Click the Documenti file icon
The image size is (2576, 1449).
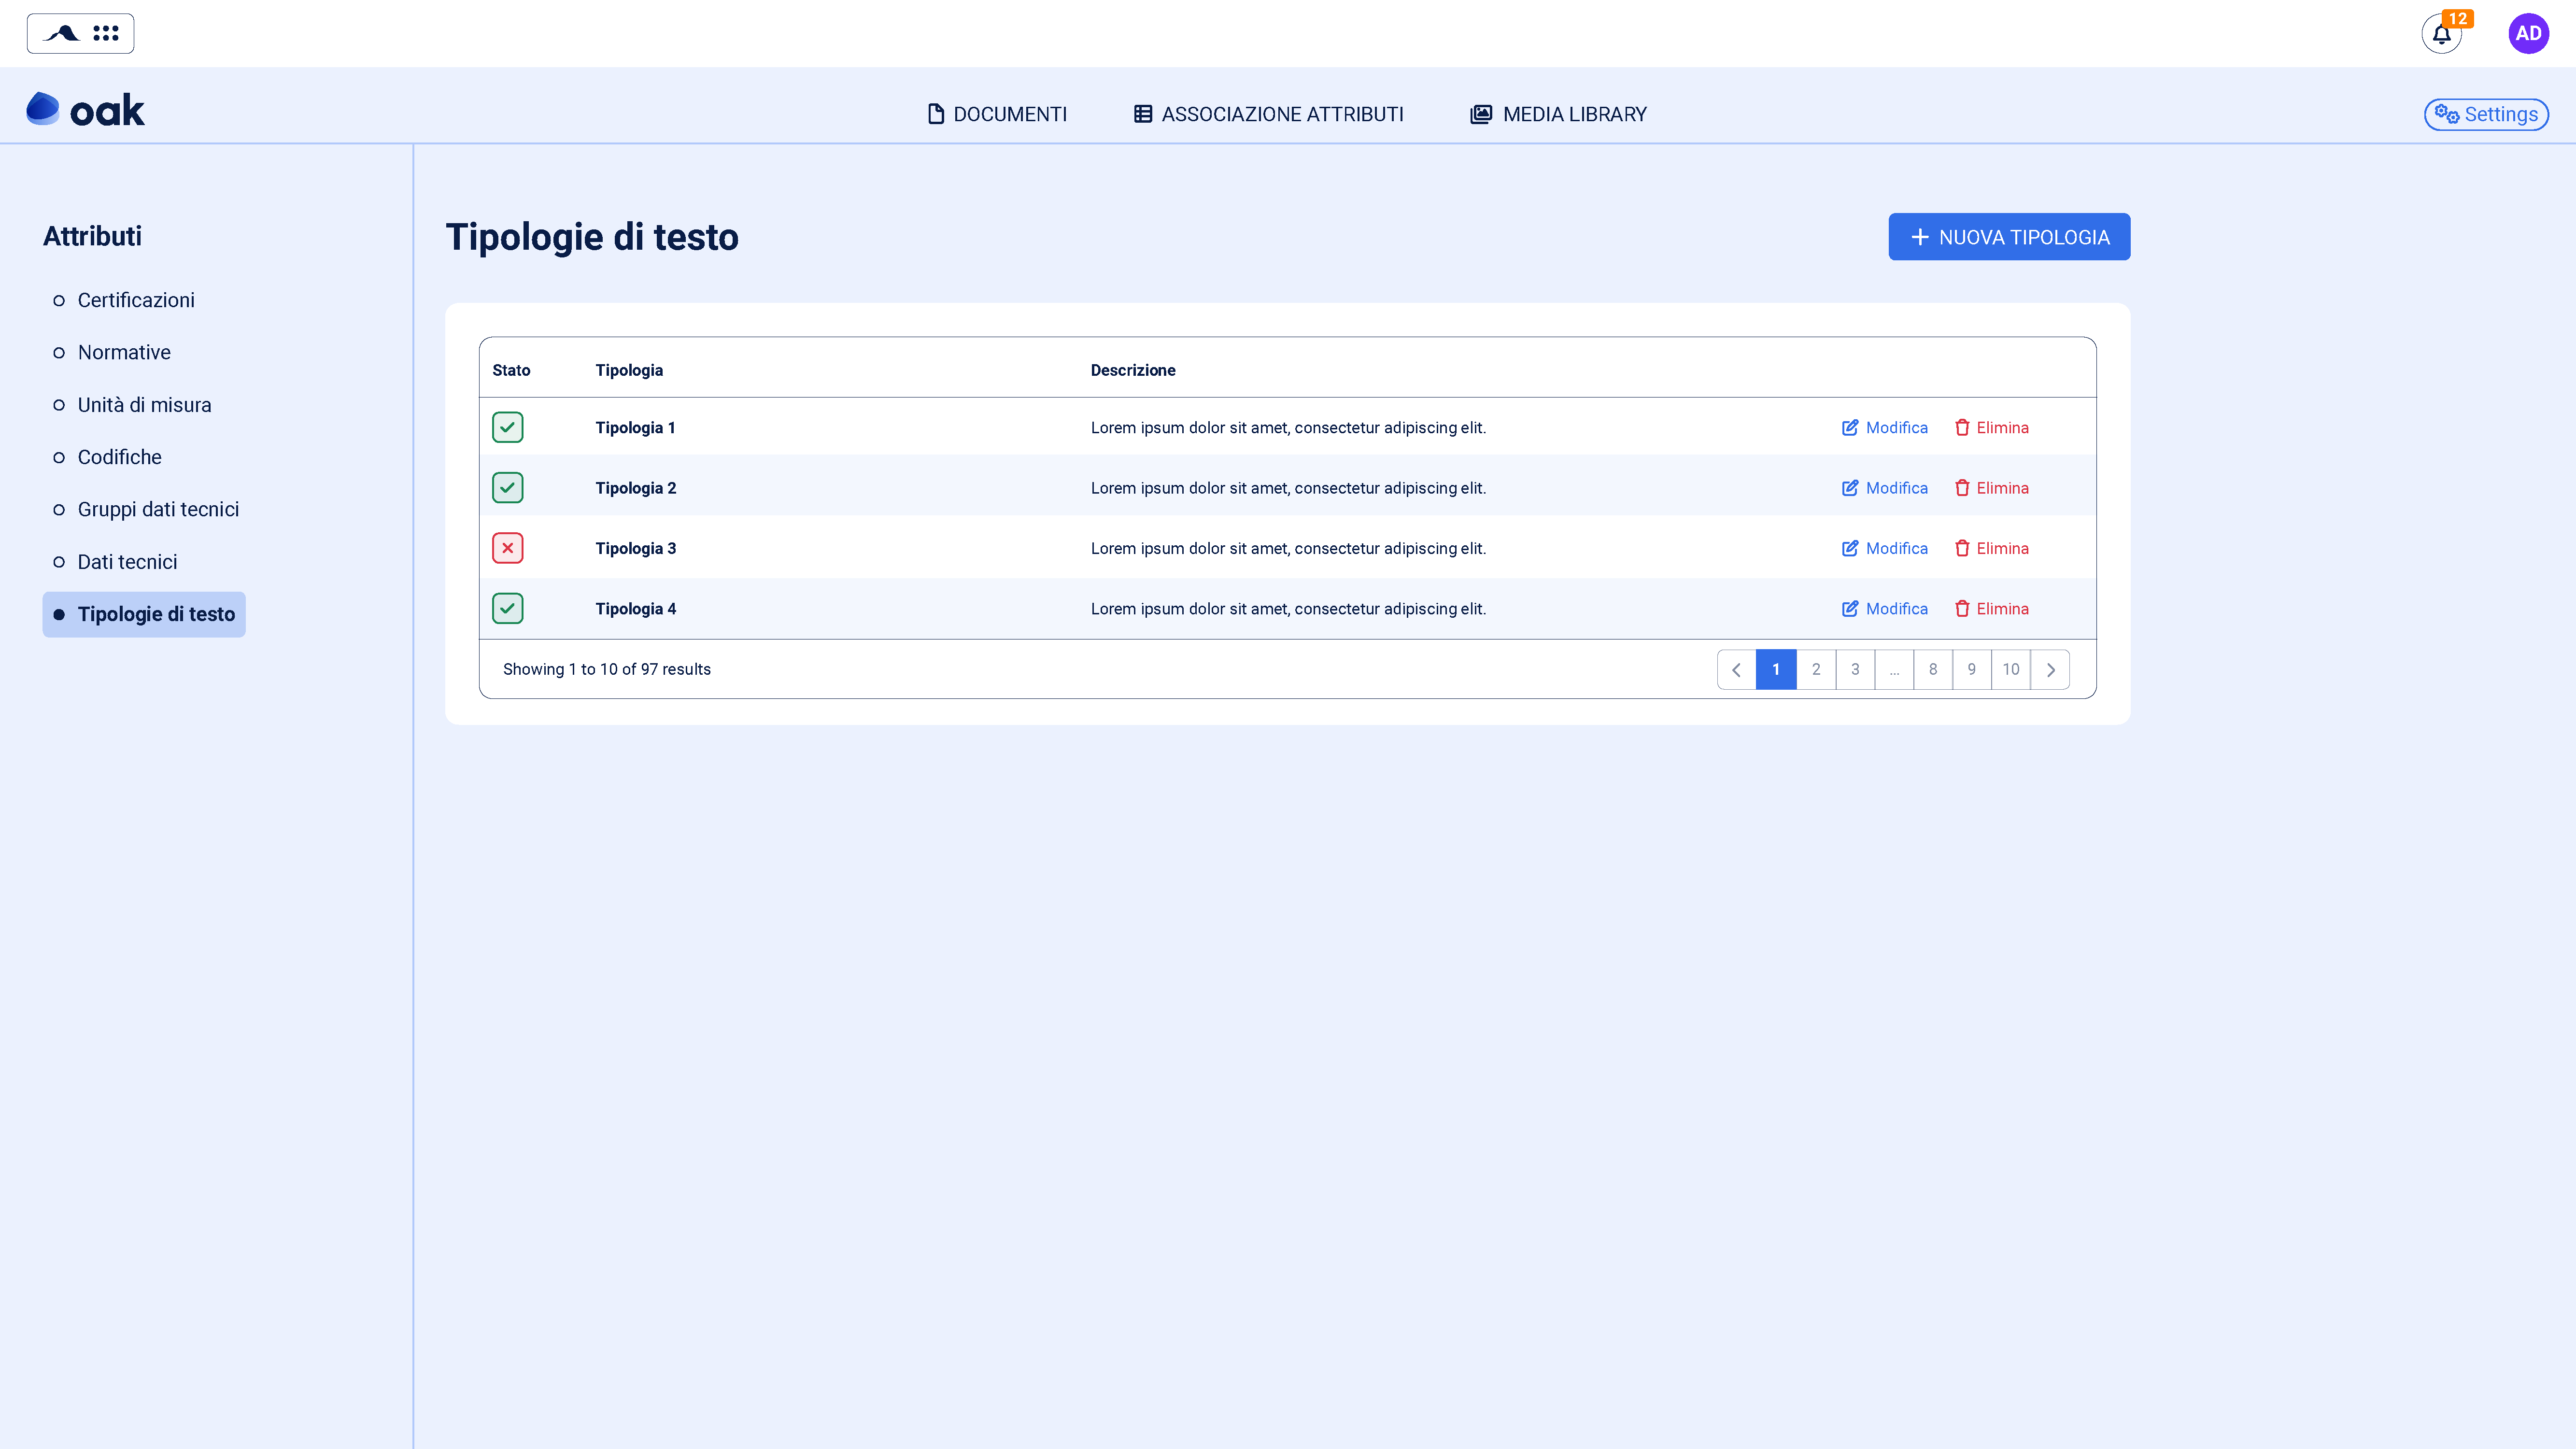936,114
